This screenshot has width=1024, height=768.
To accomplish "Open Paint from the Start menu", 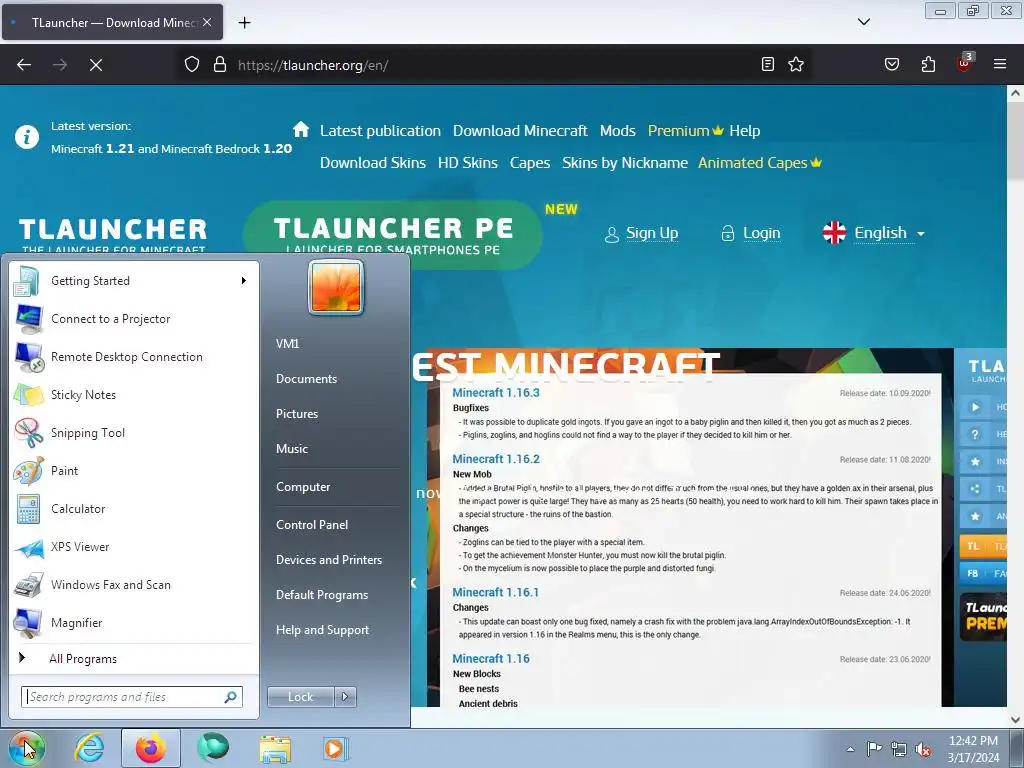I will [x=134, y=470].
